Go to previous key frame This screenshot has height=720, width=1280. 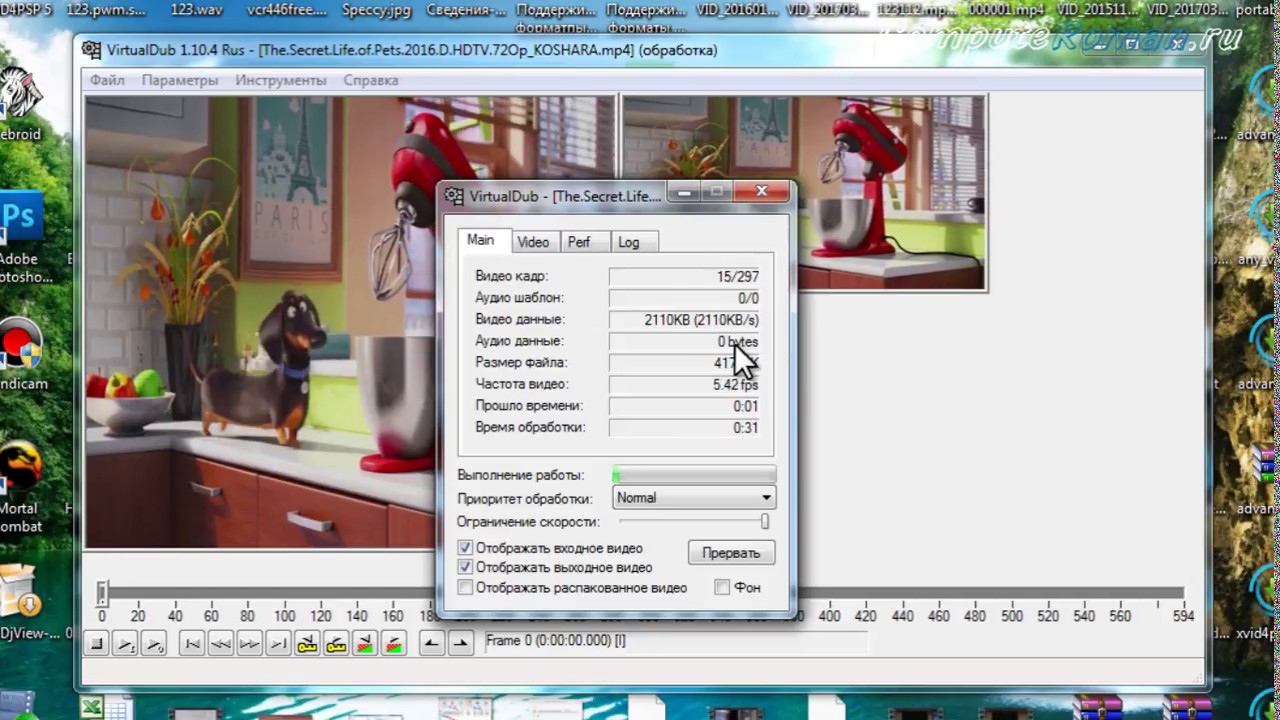tap(308, 644)
